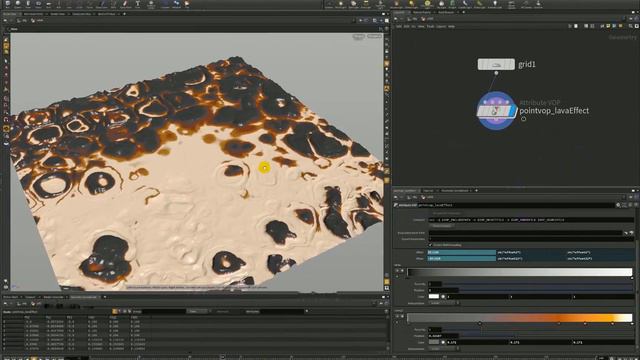Click the first ramp Position field

click(444, 290)
